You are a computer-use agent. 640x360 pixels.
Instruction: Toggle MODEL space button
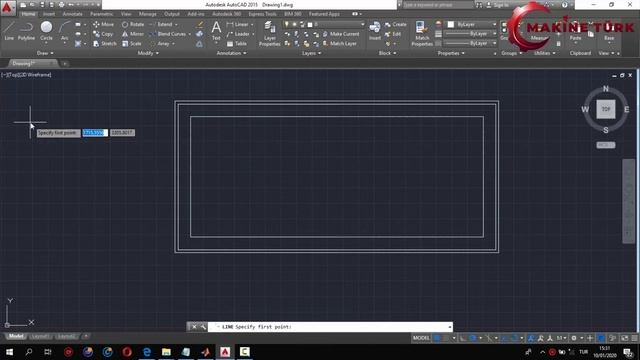point(421,338)
